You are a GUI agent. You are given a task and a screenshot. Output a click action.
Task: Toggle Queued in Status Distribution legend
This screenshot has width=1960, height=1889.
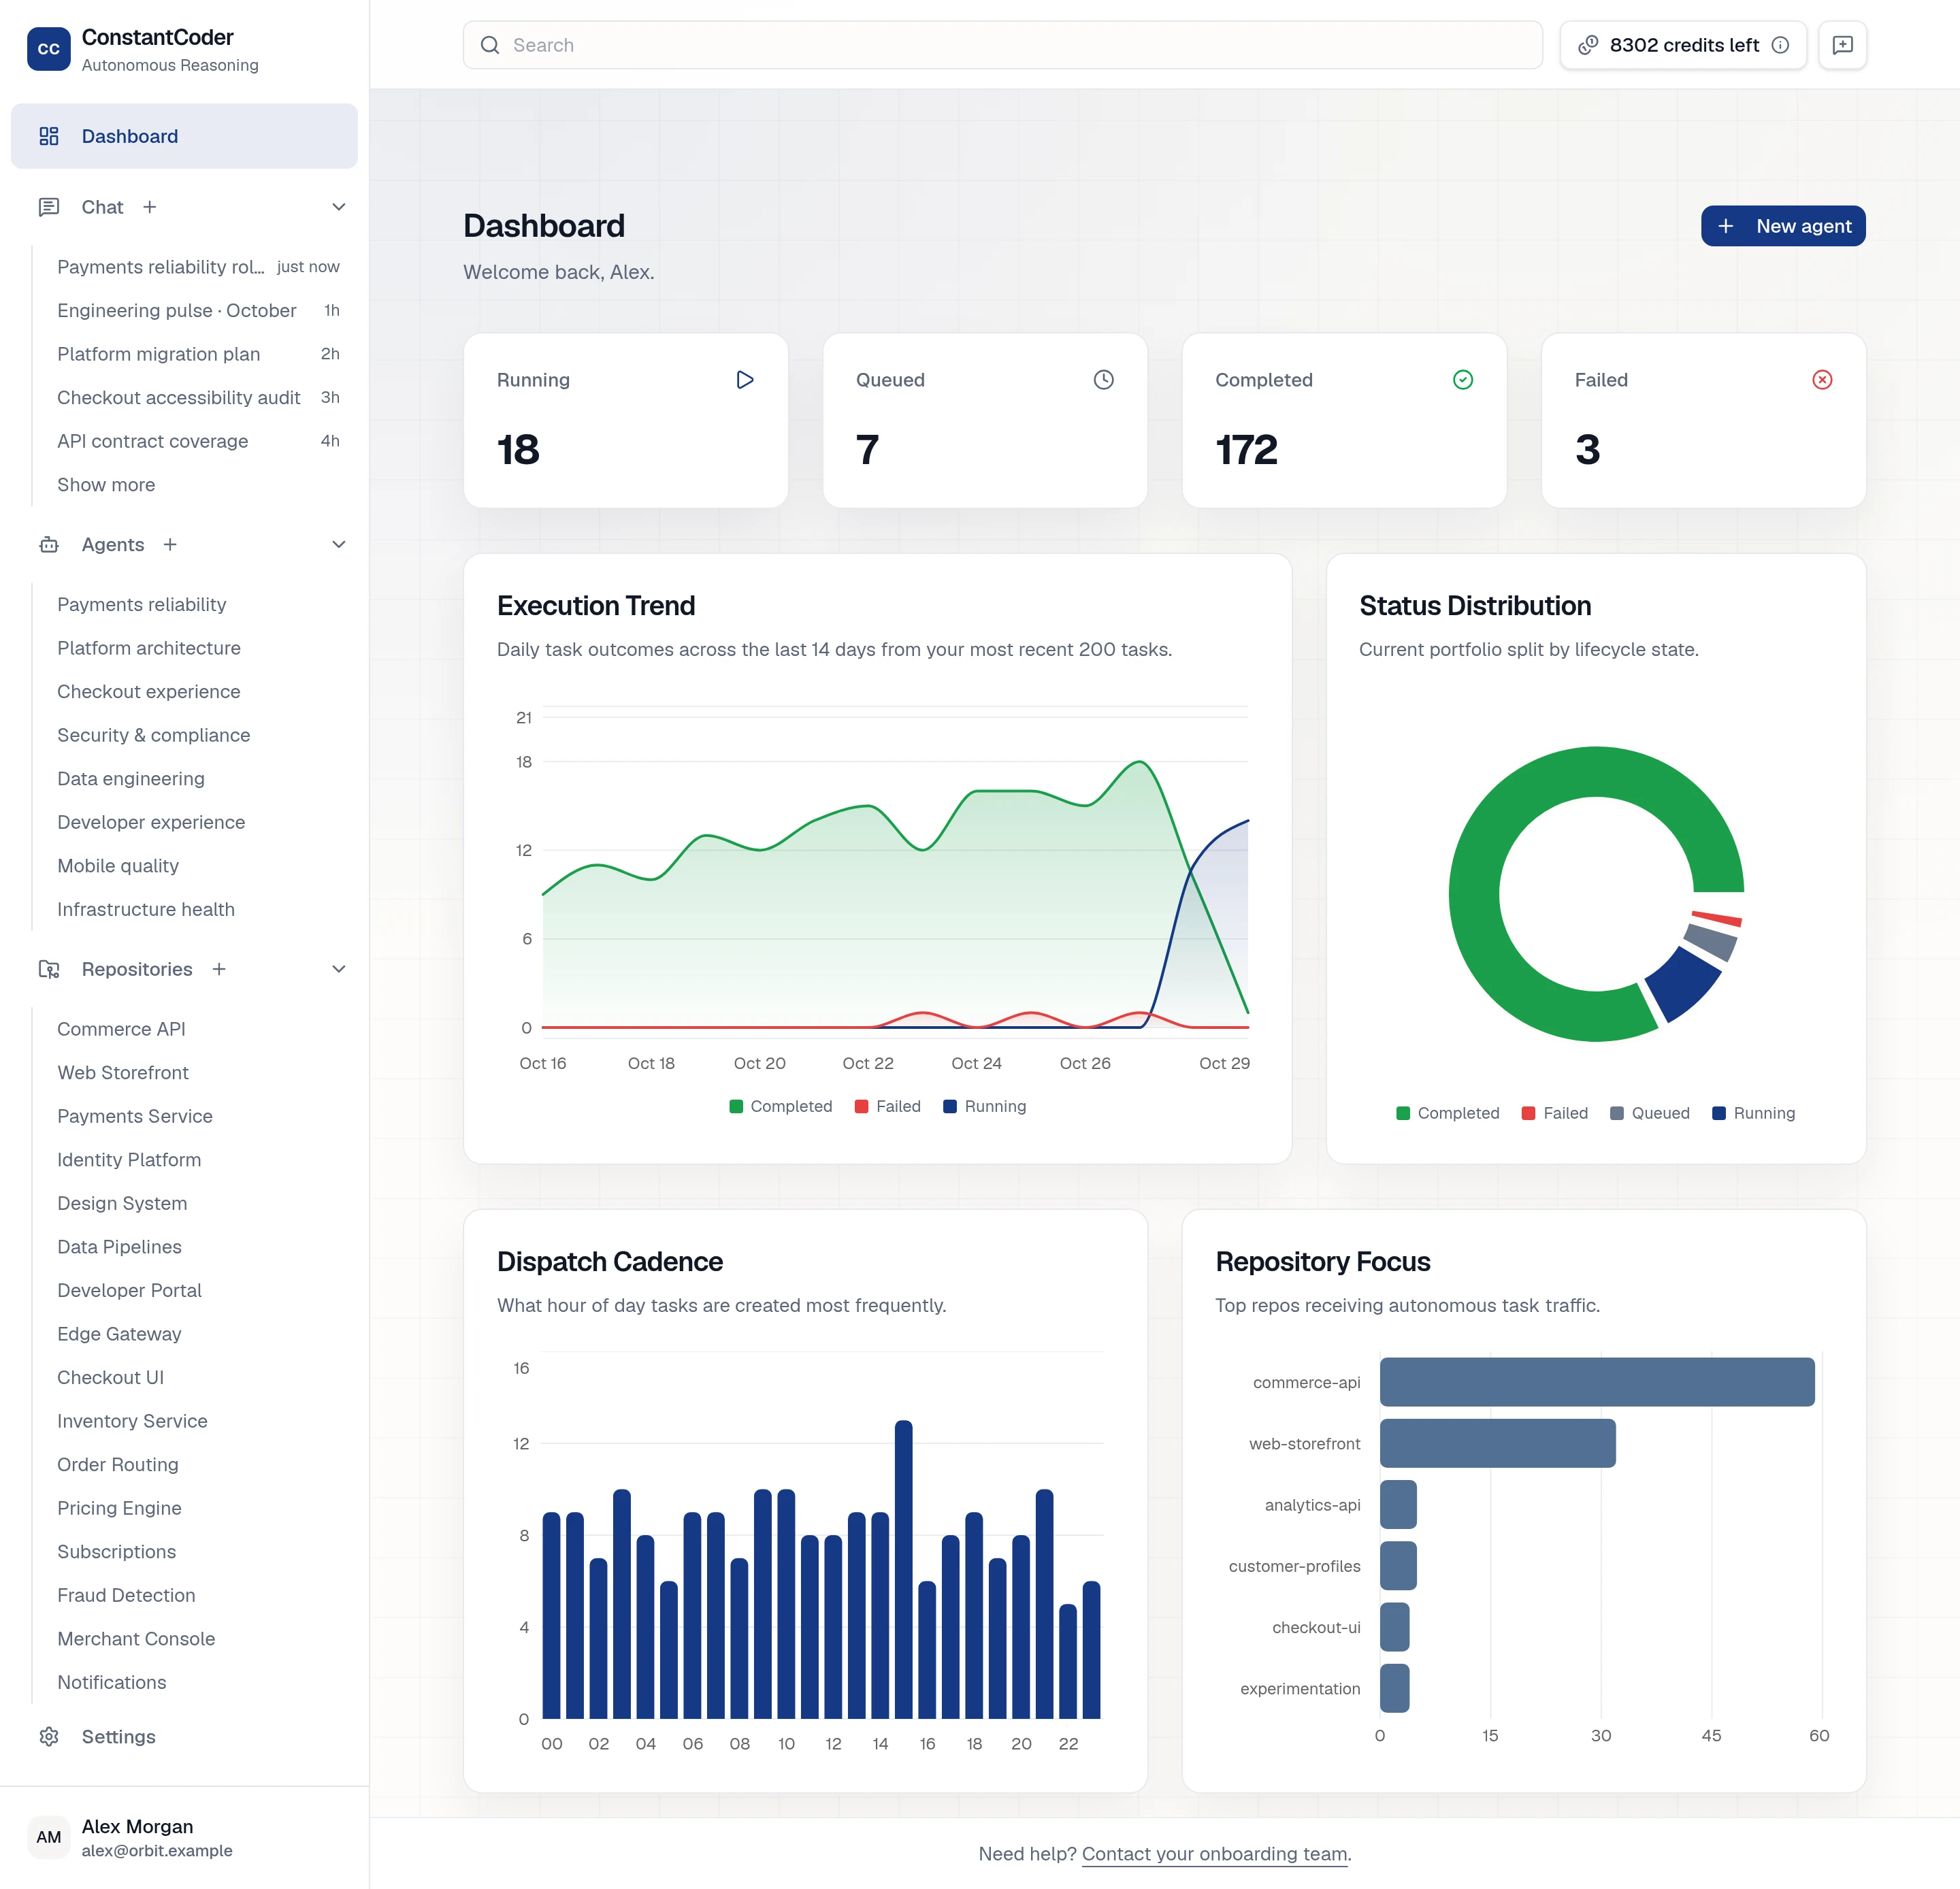click(1650, 1113)
